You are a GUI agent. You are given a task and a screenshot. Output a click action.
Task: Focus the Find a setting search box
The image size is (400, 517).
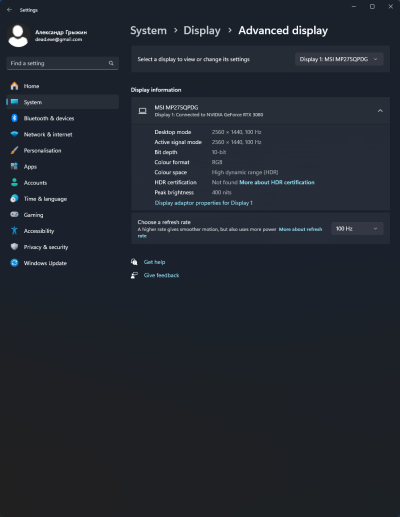tap(63, 63)
